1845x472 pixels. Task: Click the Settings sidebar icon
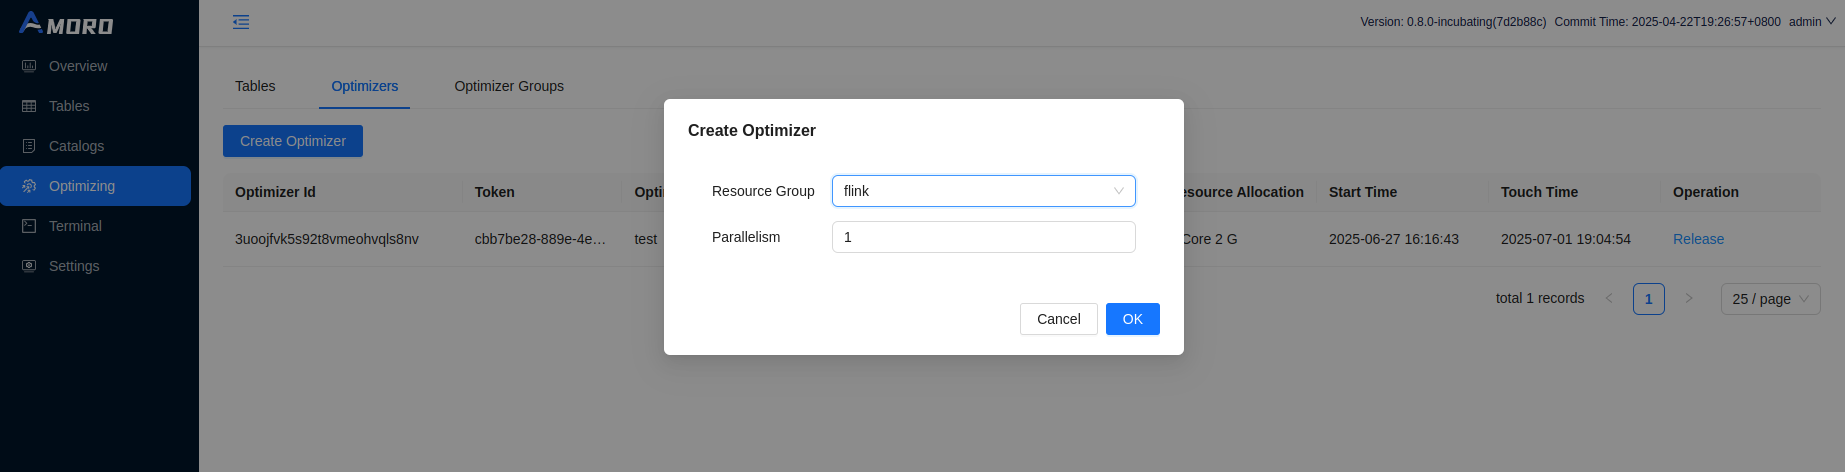pyautogui.click(x=29, y=266)
